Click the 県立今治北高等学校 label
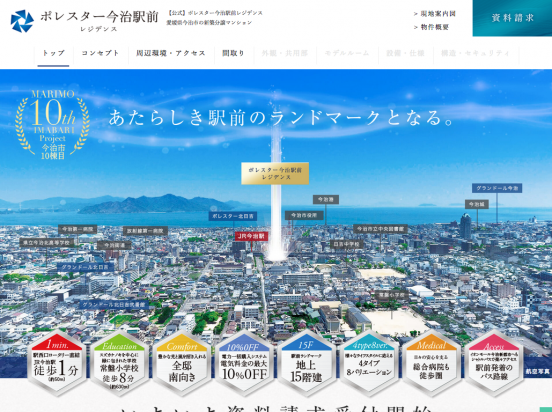 [x=47, y=243]
